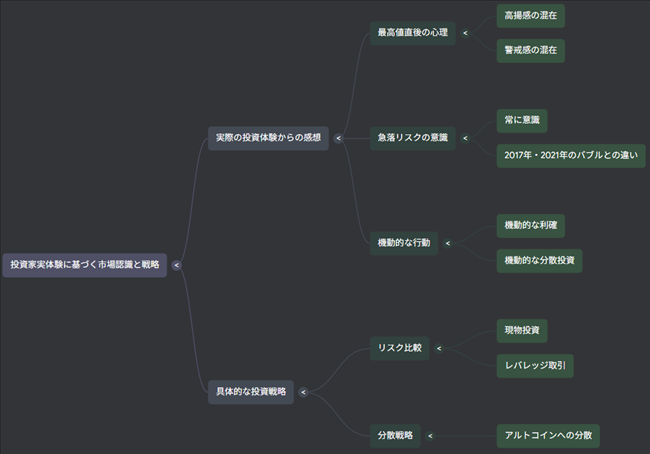Collapse the root node 投資家実体験に基づく市場認識と戦略
This screenshot has height=454, width=650.
click(176, 265)
